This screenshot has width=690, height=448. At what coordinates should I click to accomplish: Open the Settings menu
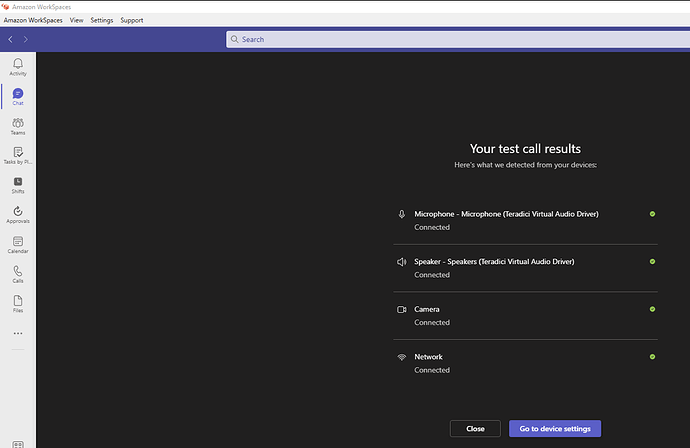pos(102,20)
